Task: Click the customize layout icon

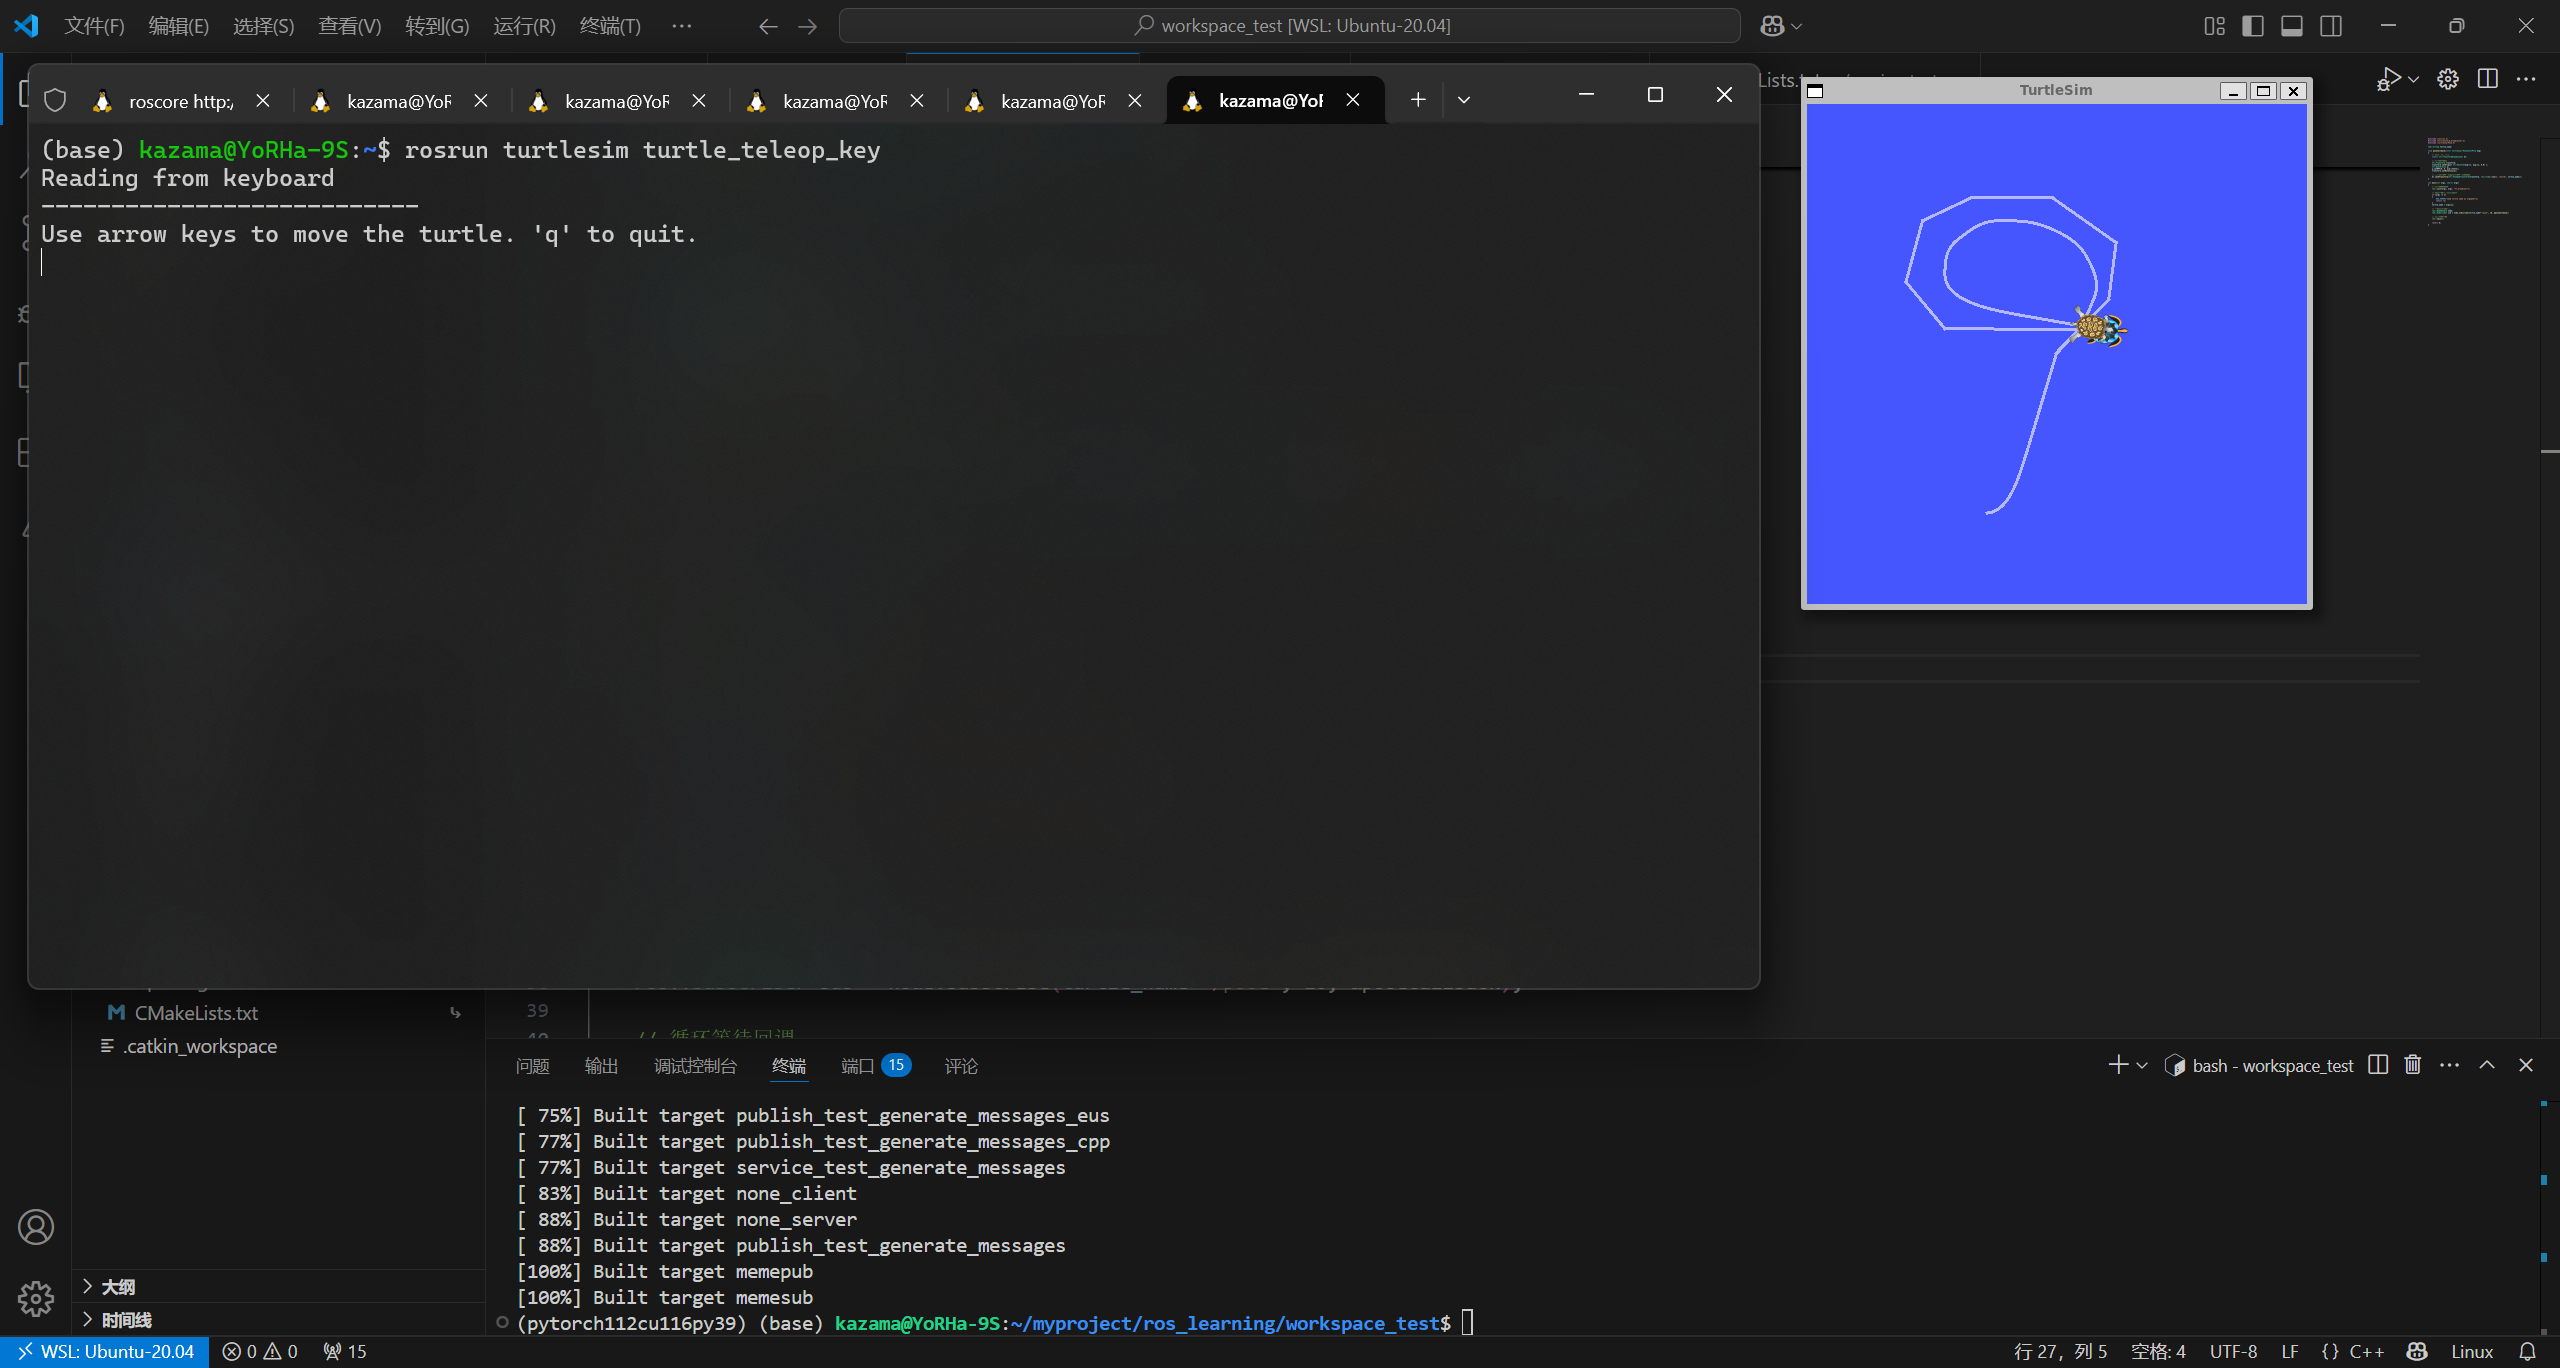Action: (x=2214, y=26)
